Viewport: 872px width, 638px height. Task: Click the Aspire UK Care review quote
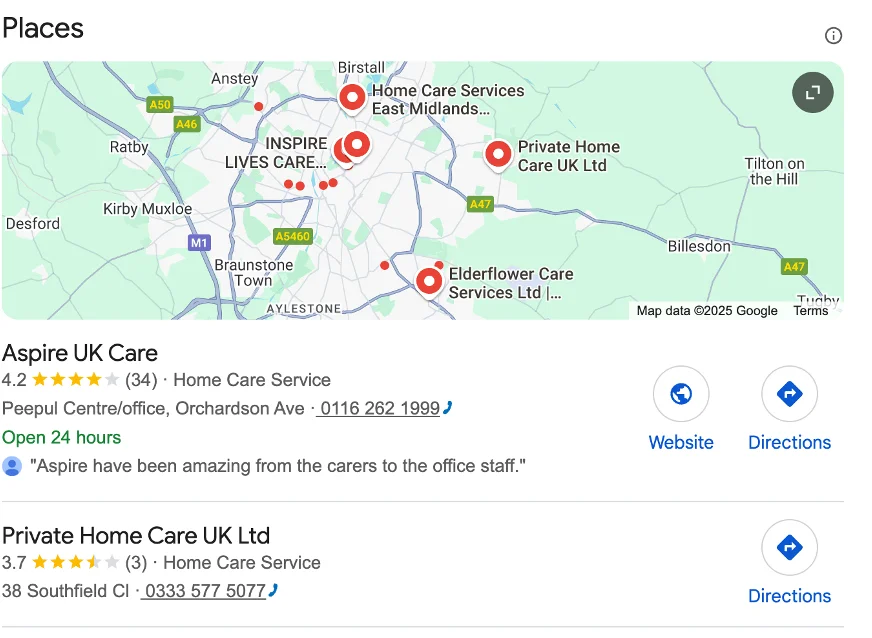pos(278,466)
